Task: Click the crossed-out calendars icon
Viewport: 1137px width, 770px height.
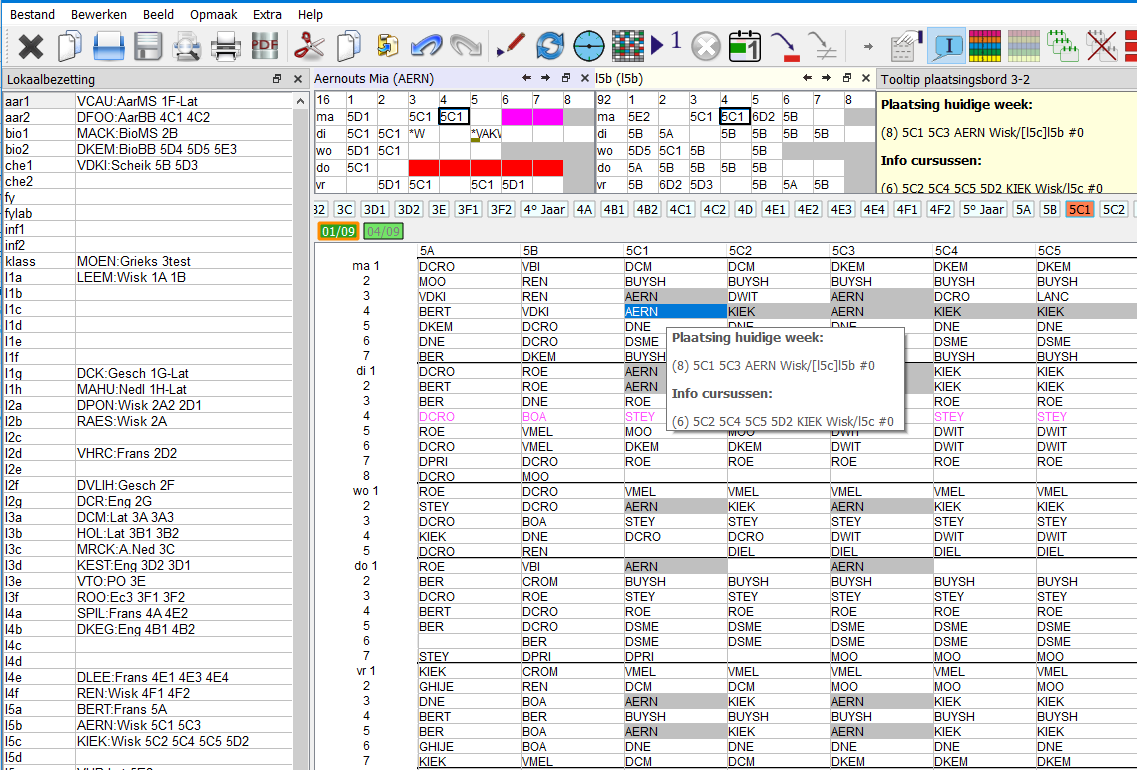Action: 1101,46
